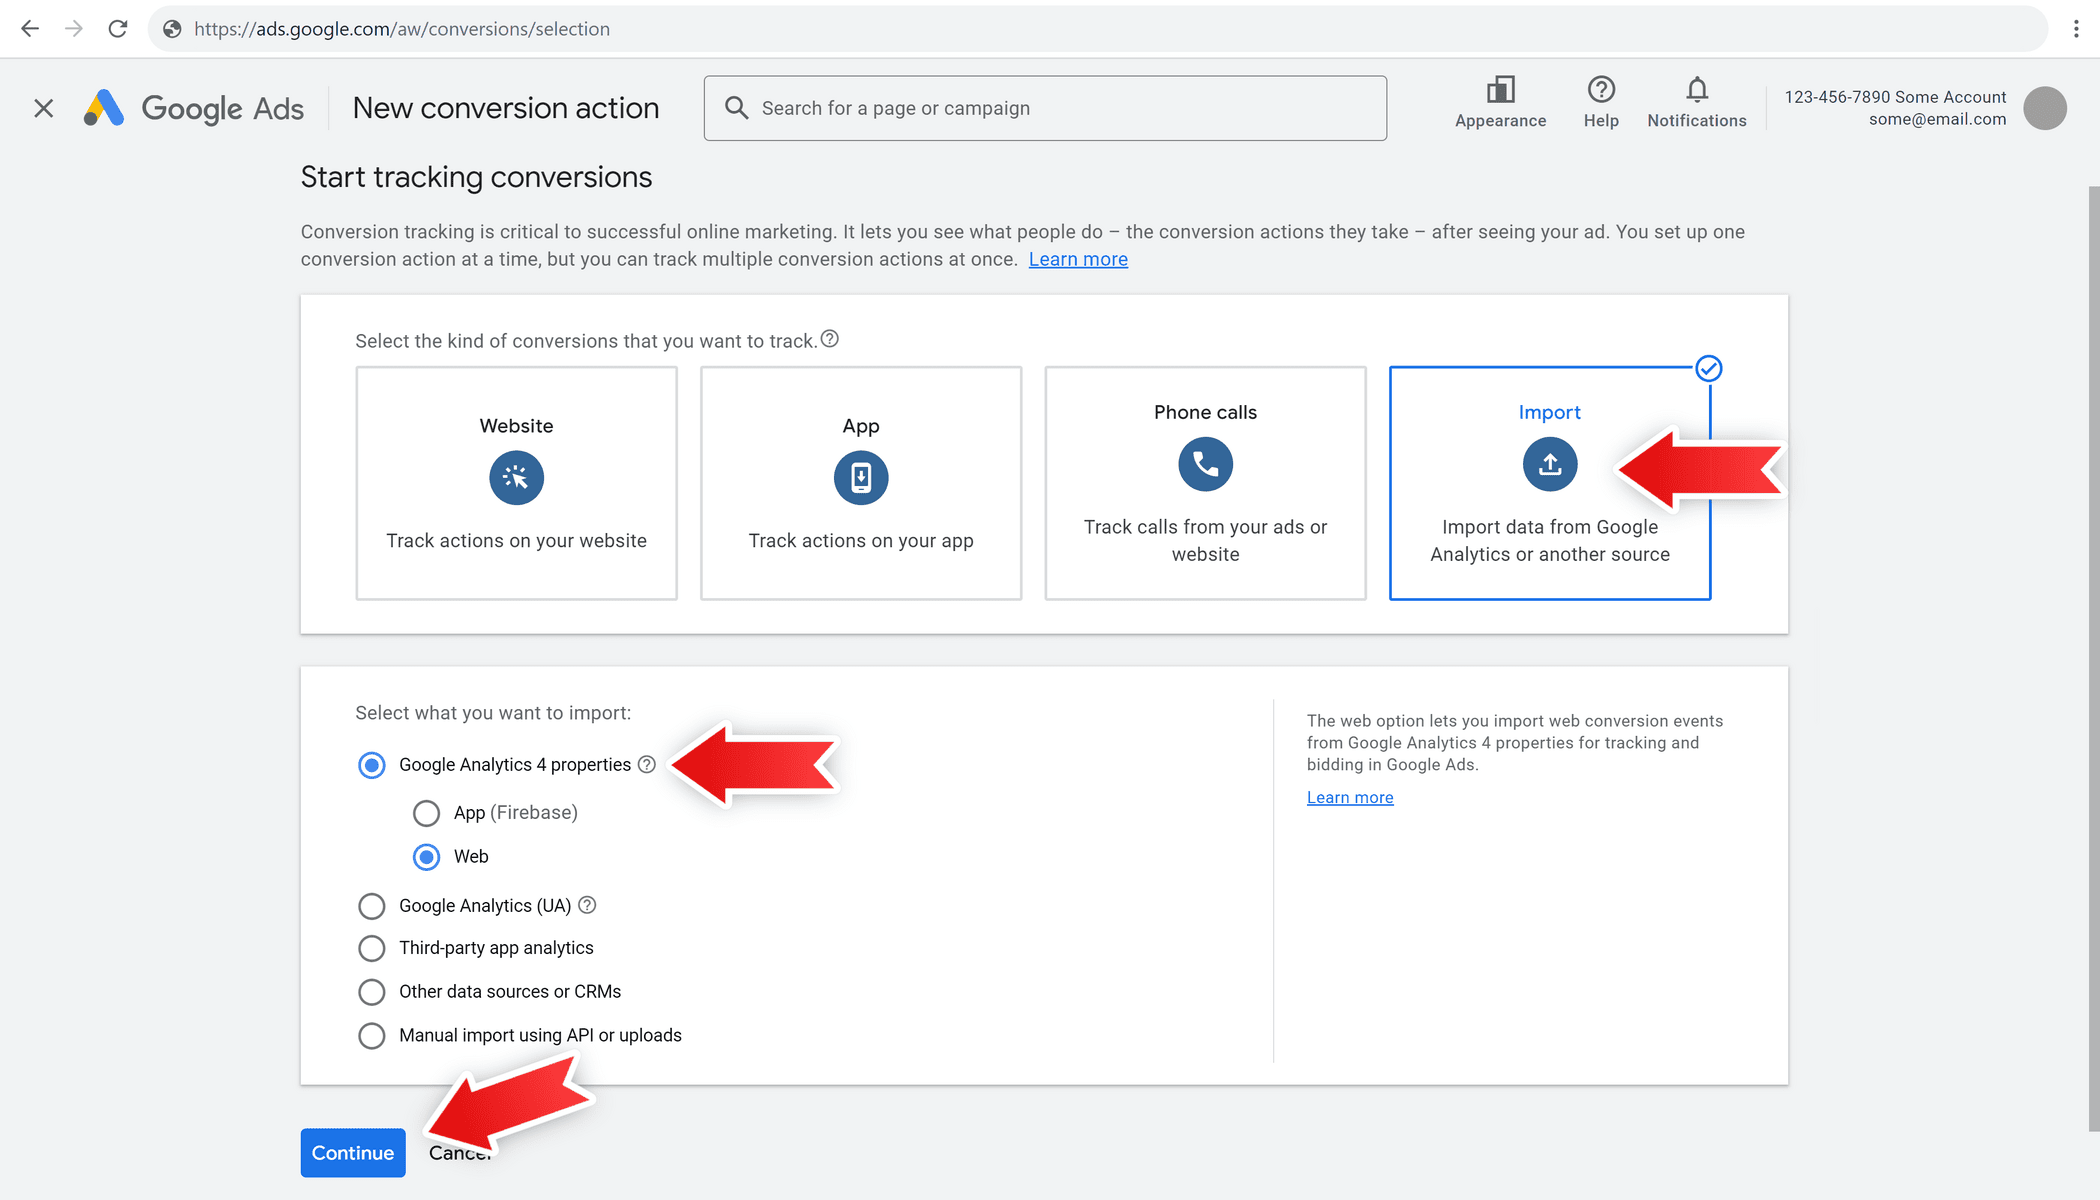This screenshot has height=1200, width=2100.
Task: Select the Google Analytics (UA) option
Action: point(371,906)
